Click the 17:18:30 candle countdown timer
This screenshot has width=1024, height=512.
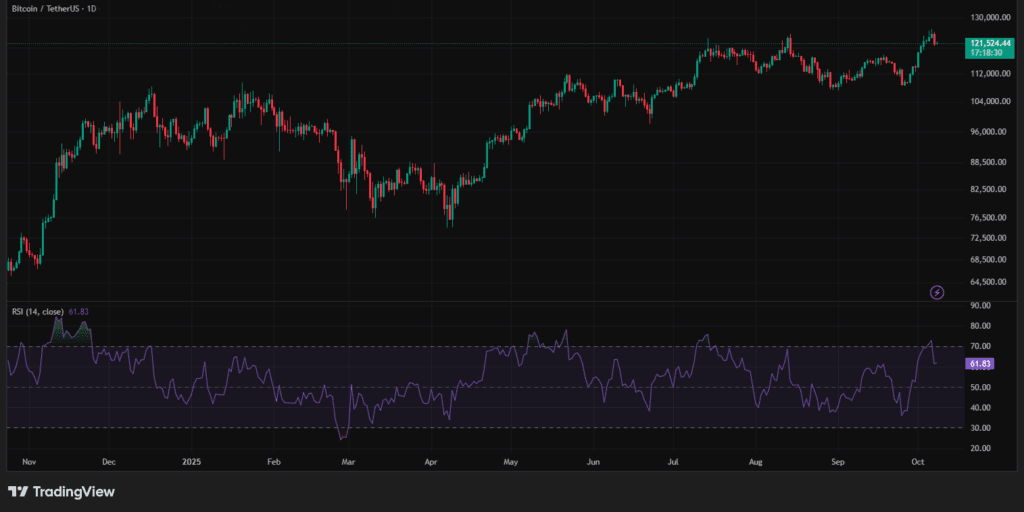coord(991,52)
